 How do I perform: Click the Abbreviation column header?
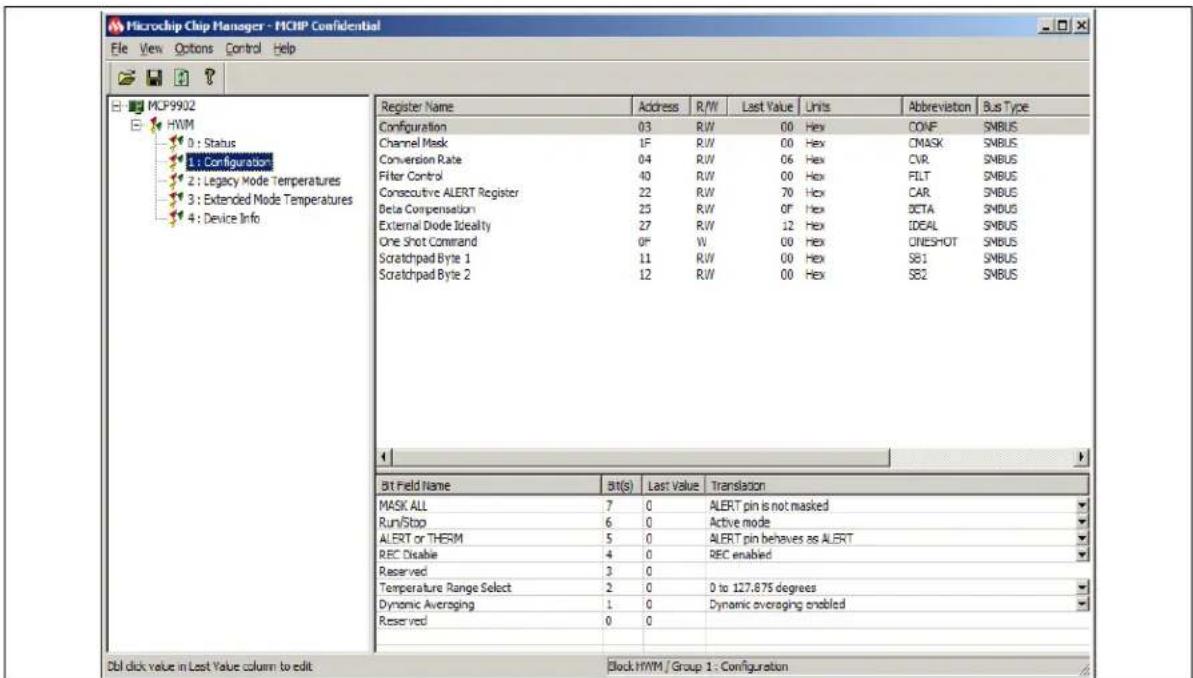click(940, 107)
